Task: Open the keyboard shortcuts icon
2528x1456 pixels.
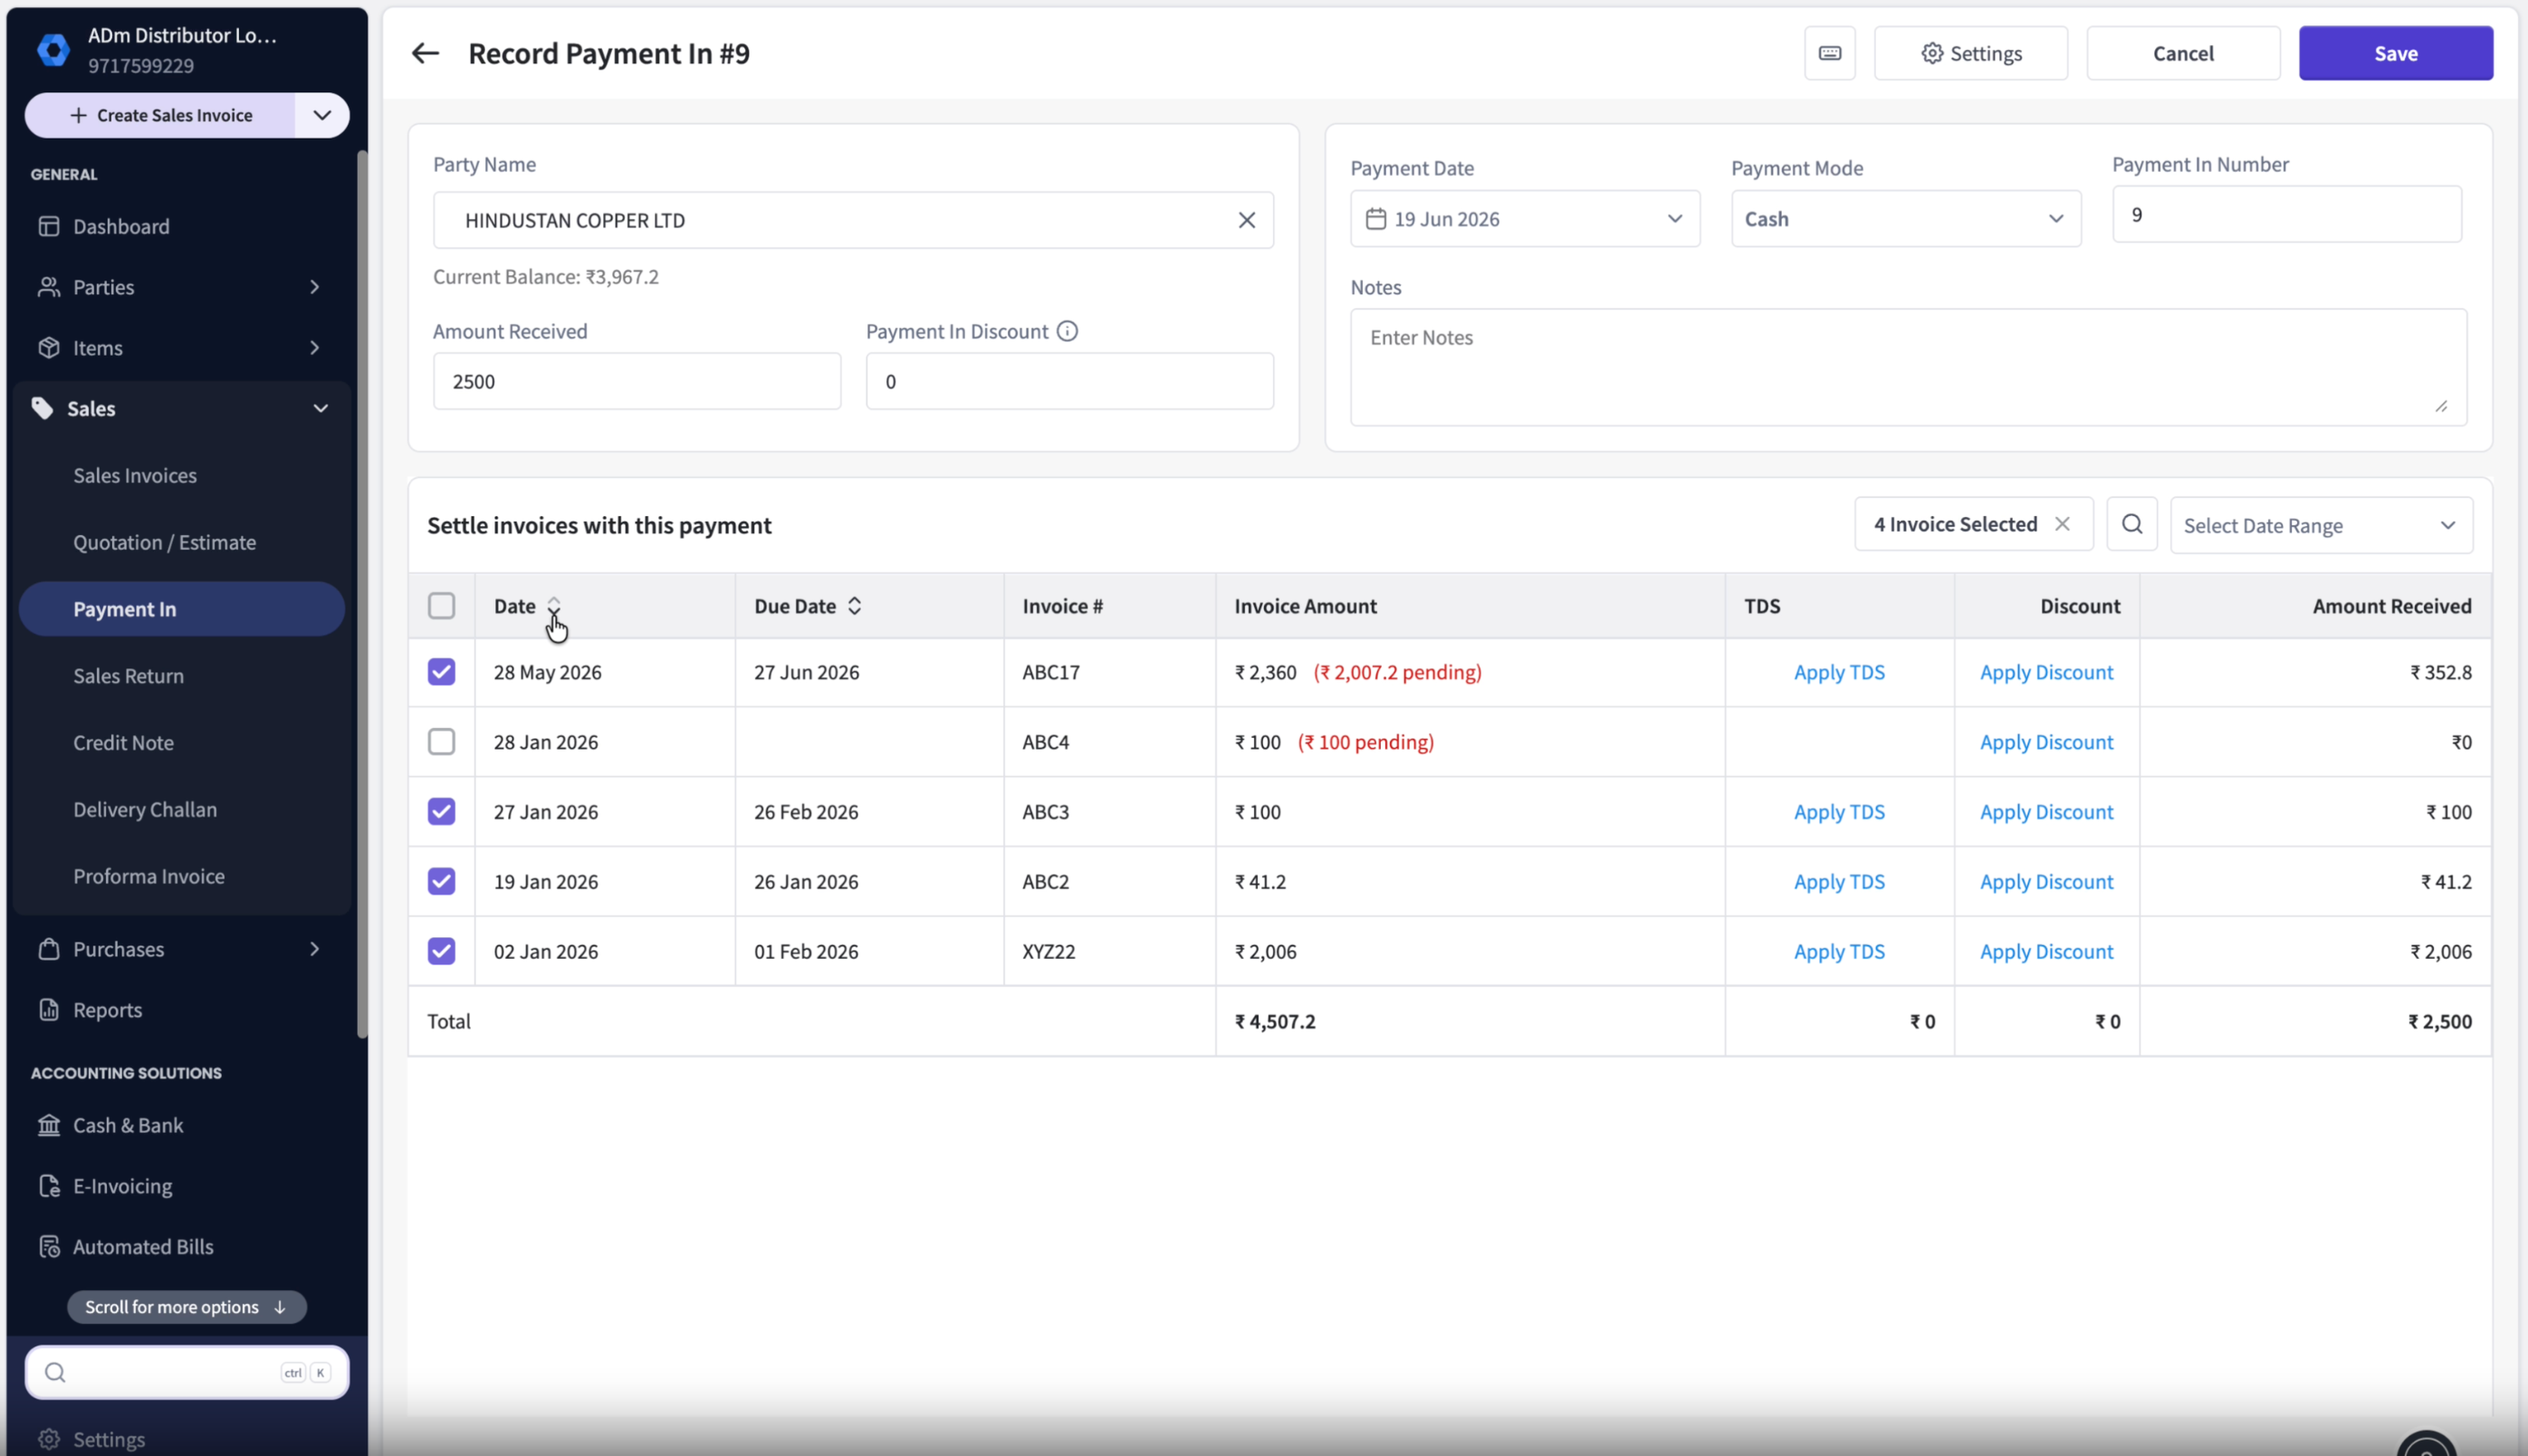Action: pos(1829,53)
